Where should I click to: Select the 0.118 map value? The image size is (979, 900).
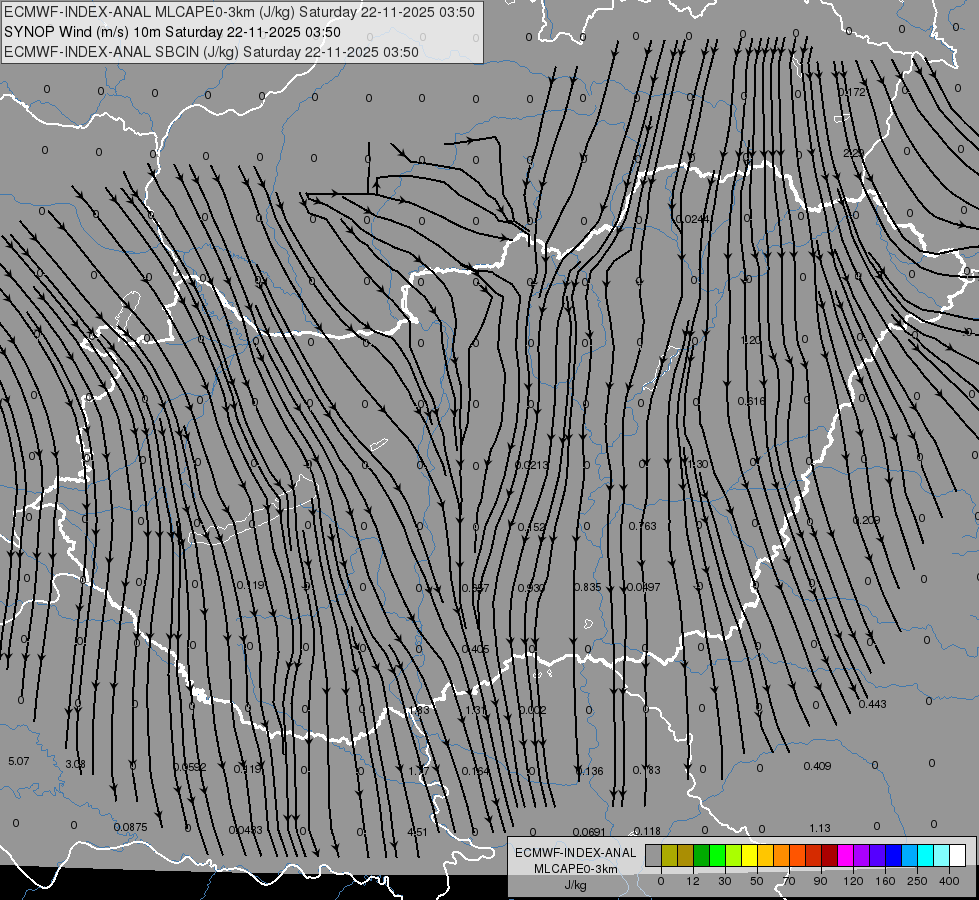point(647,831)
